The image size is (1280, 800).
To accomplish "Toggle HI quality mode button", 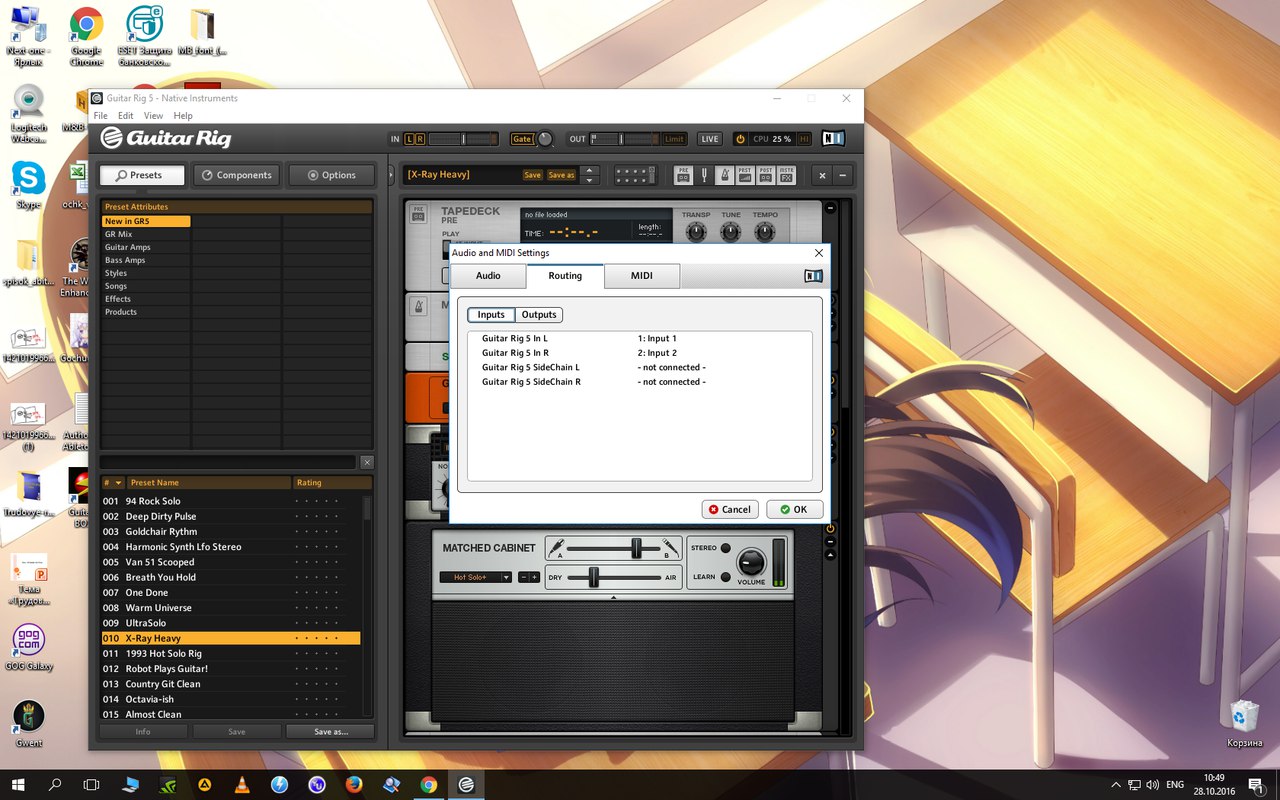I will click(804, 139).
